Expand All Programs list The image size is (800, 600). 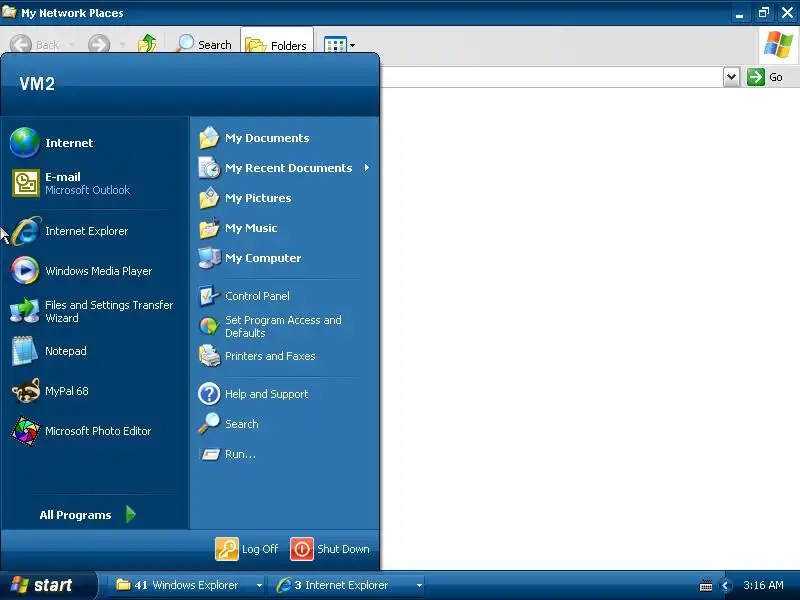[x=88, y=515]
